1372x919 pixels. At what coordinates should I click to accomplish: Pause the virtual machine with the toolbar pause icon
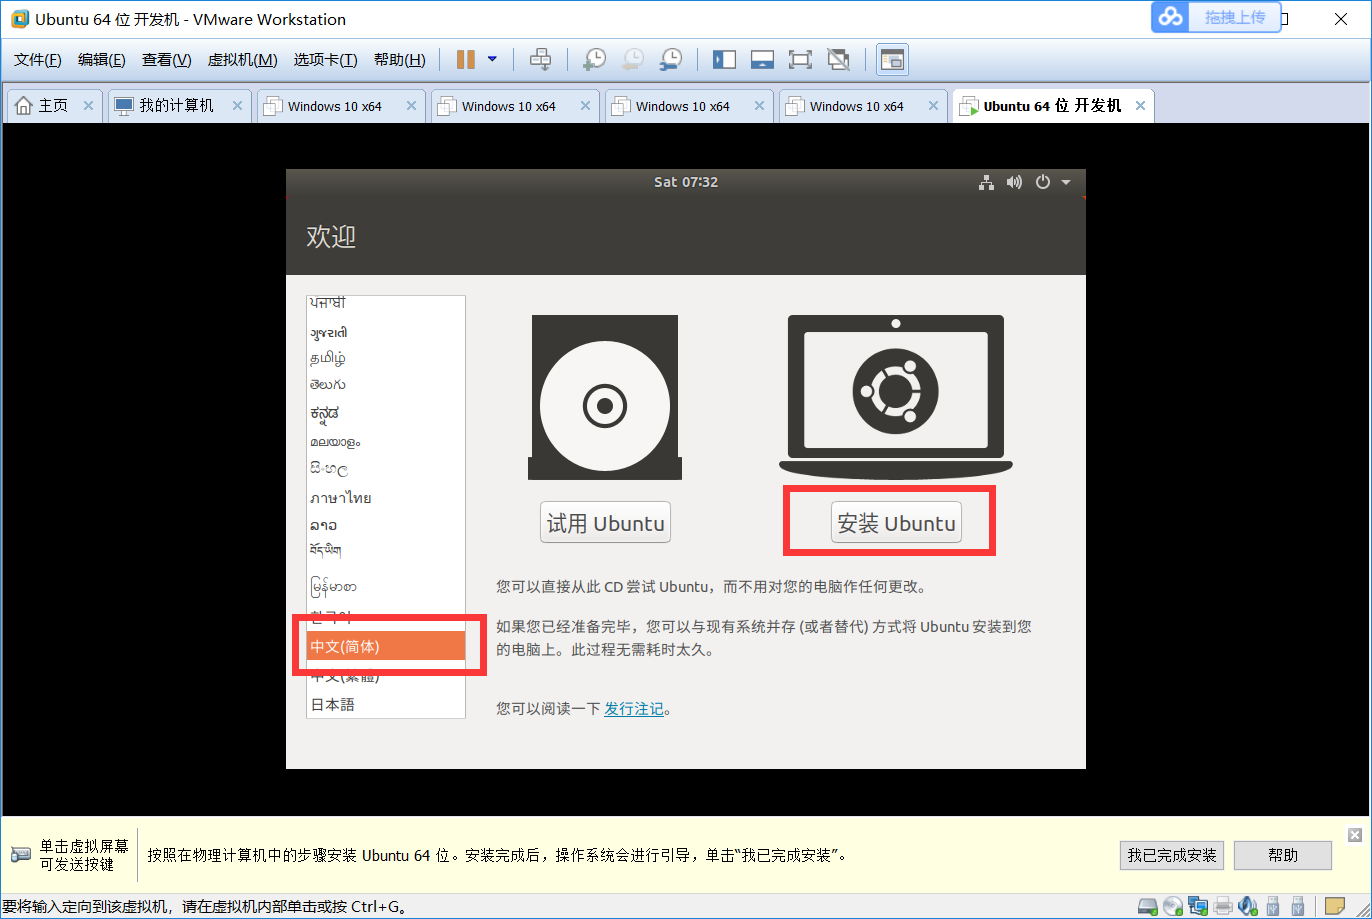(x=465, y=60)
